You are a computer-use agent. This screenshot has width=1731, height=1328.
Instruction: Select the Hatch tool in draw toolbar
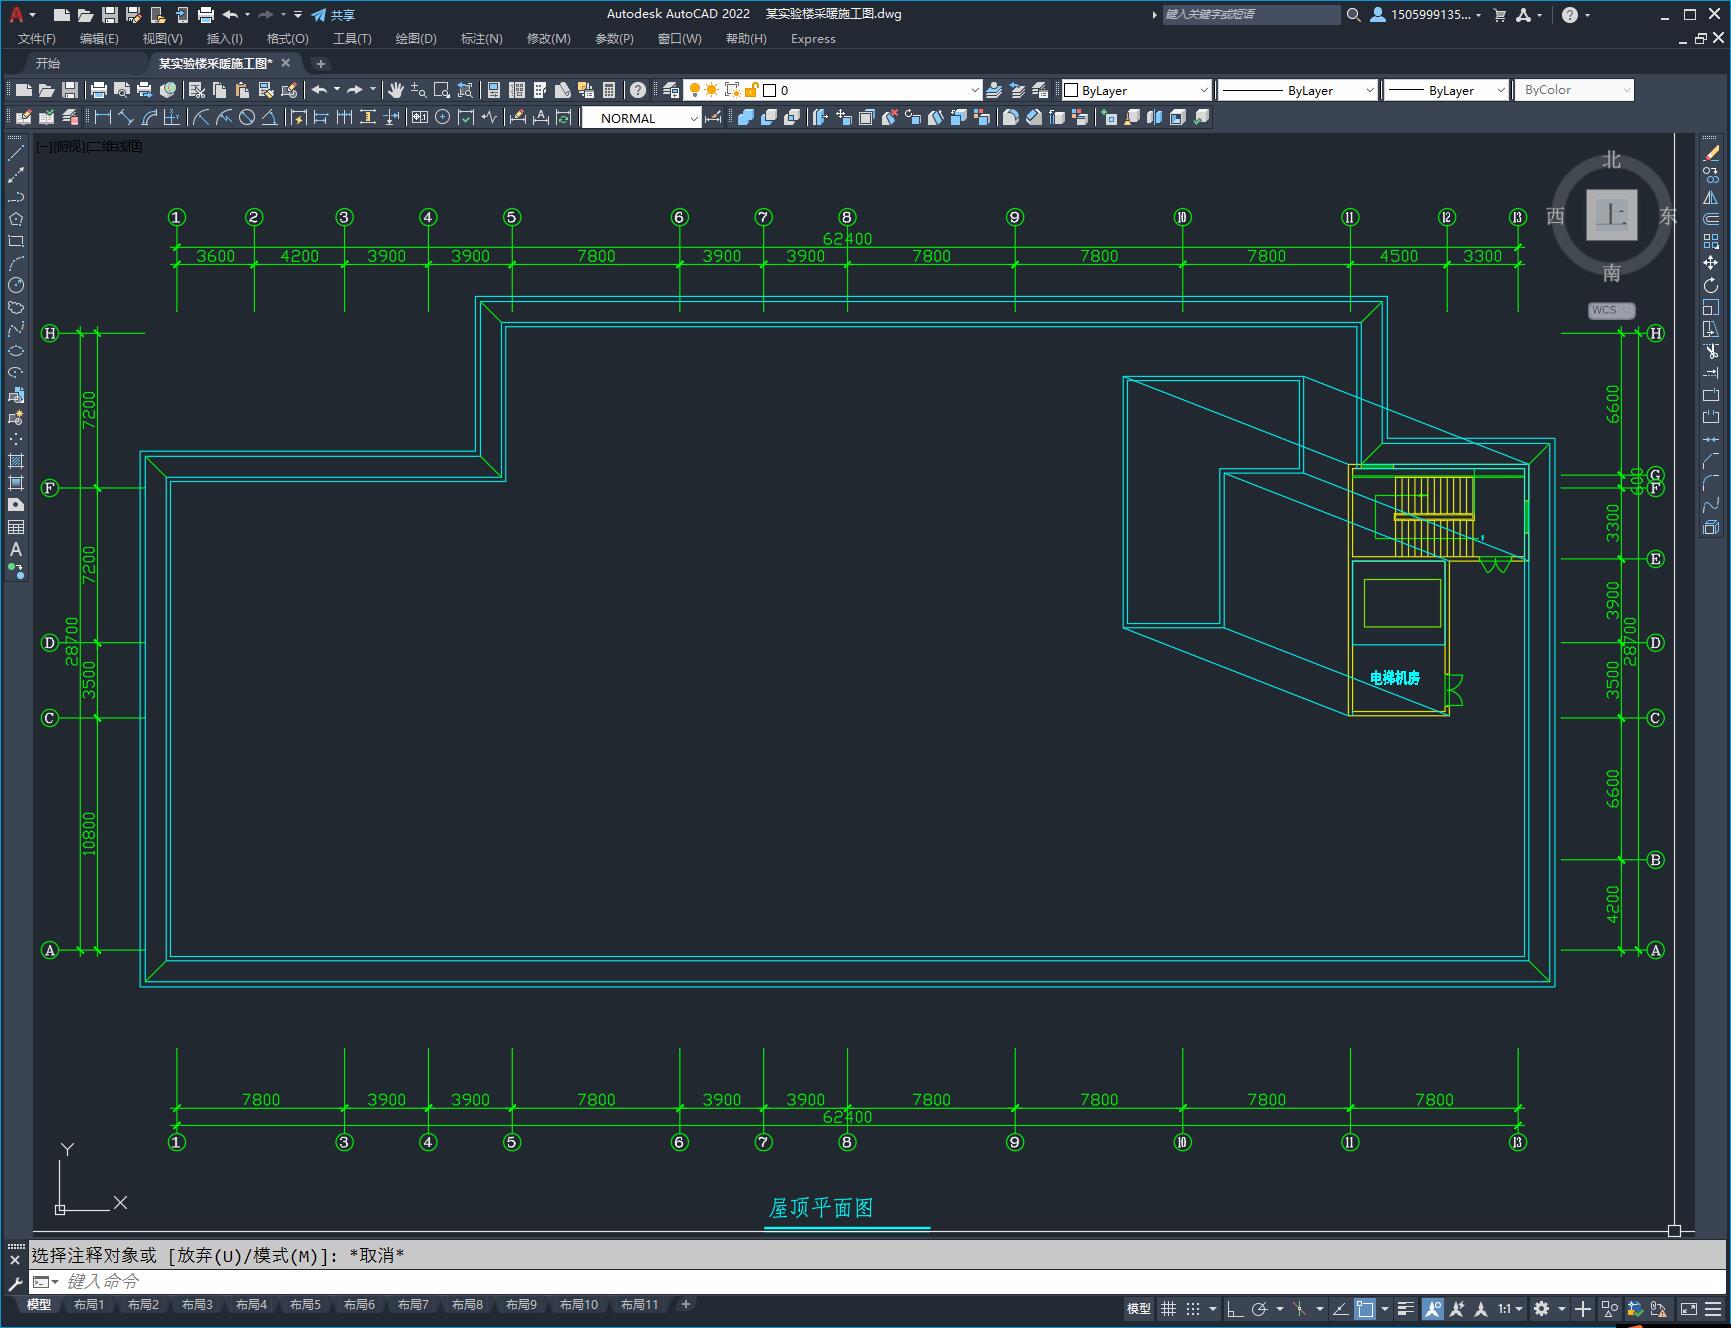point(16,461)
